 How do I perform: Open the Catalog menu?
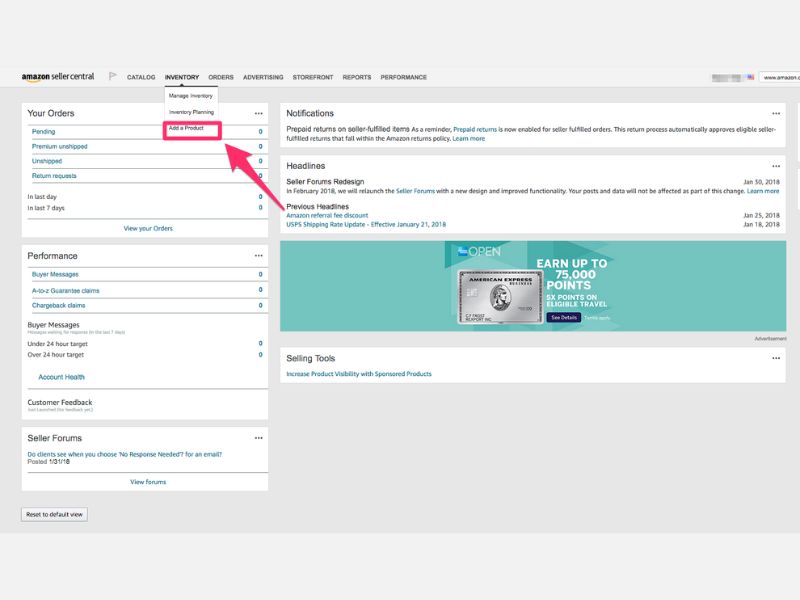coord(141,77)
